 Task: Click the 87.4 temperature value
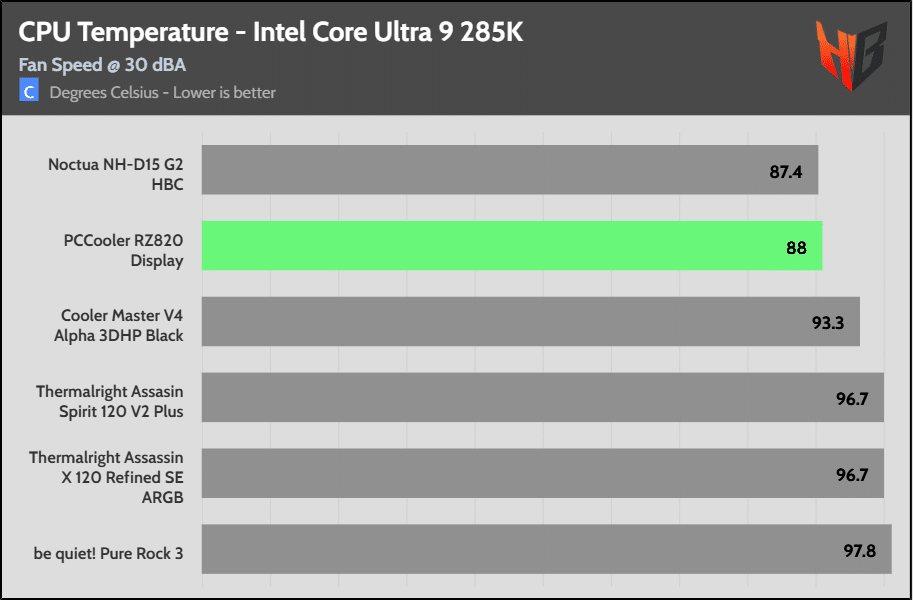coord(787,171)
